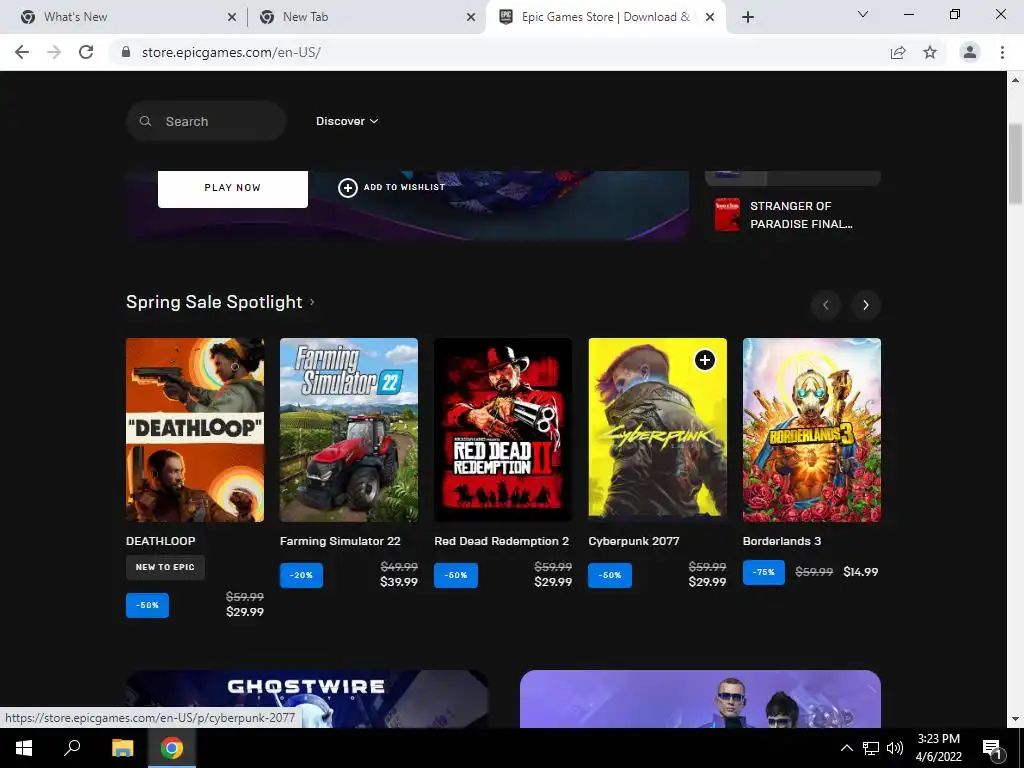Open the volume control in system tray
Viewport: 1024px width, 768px height.
coord(895,748)
